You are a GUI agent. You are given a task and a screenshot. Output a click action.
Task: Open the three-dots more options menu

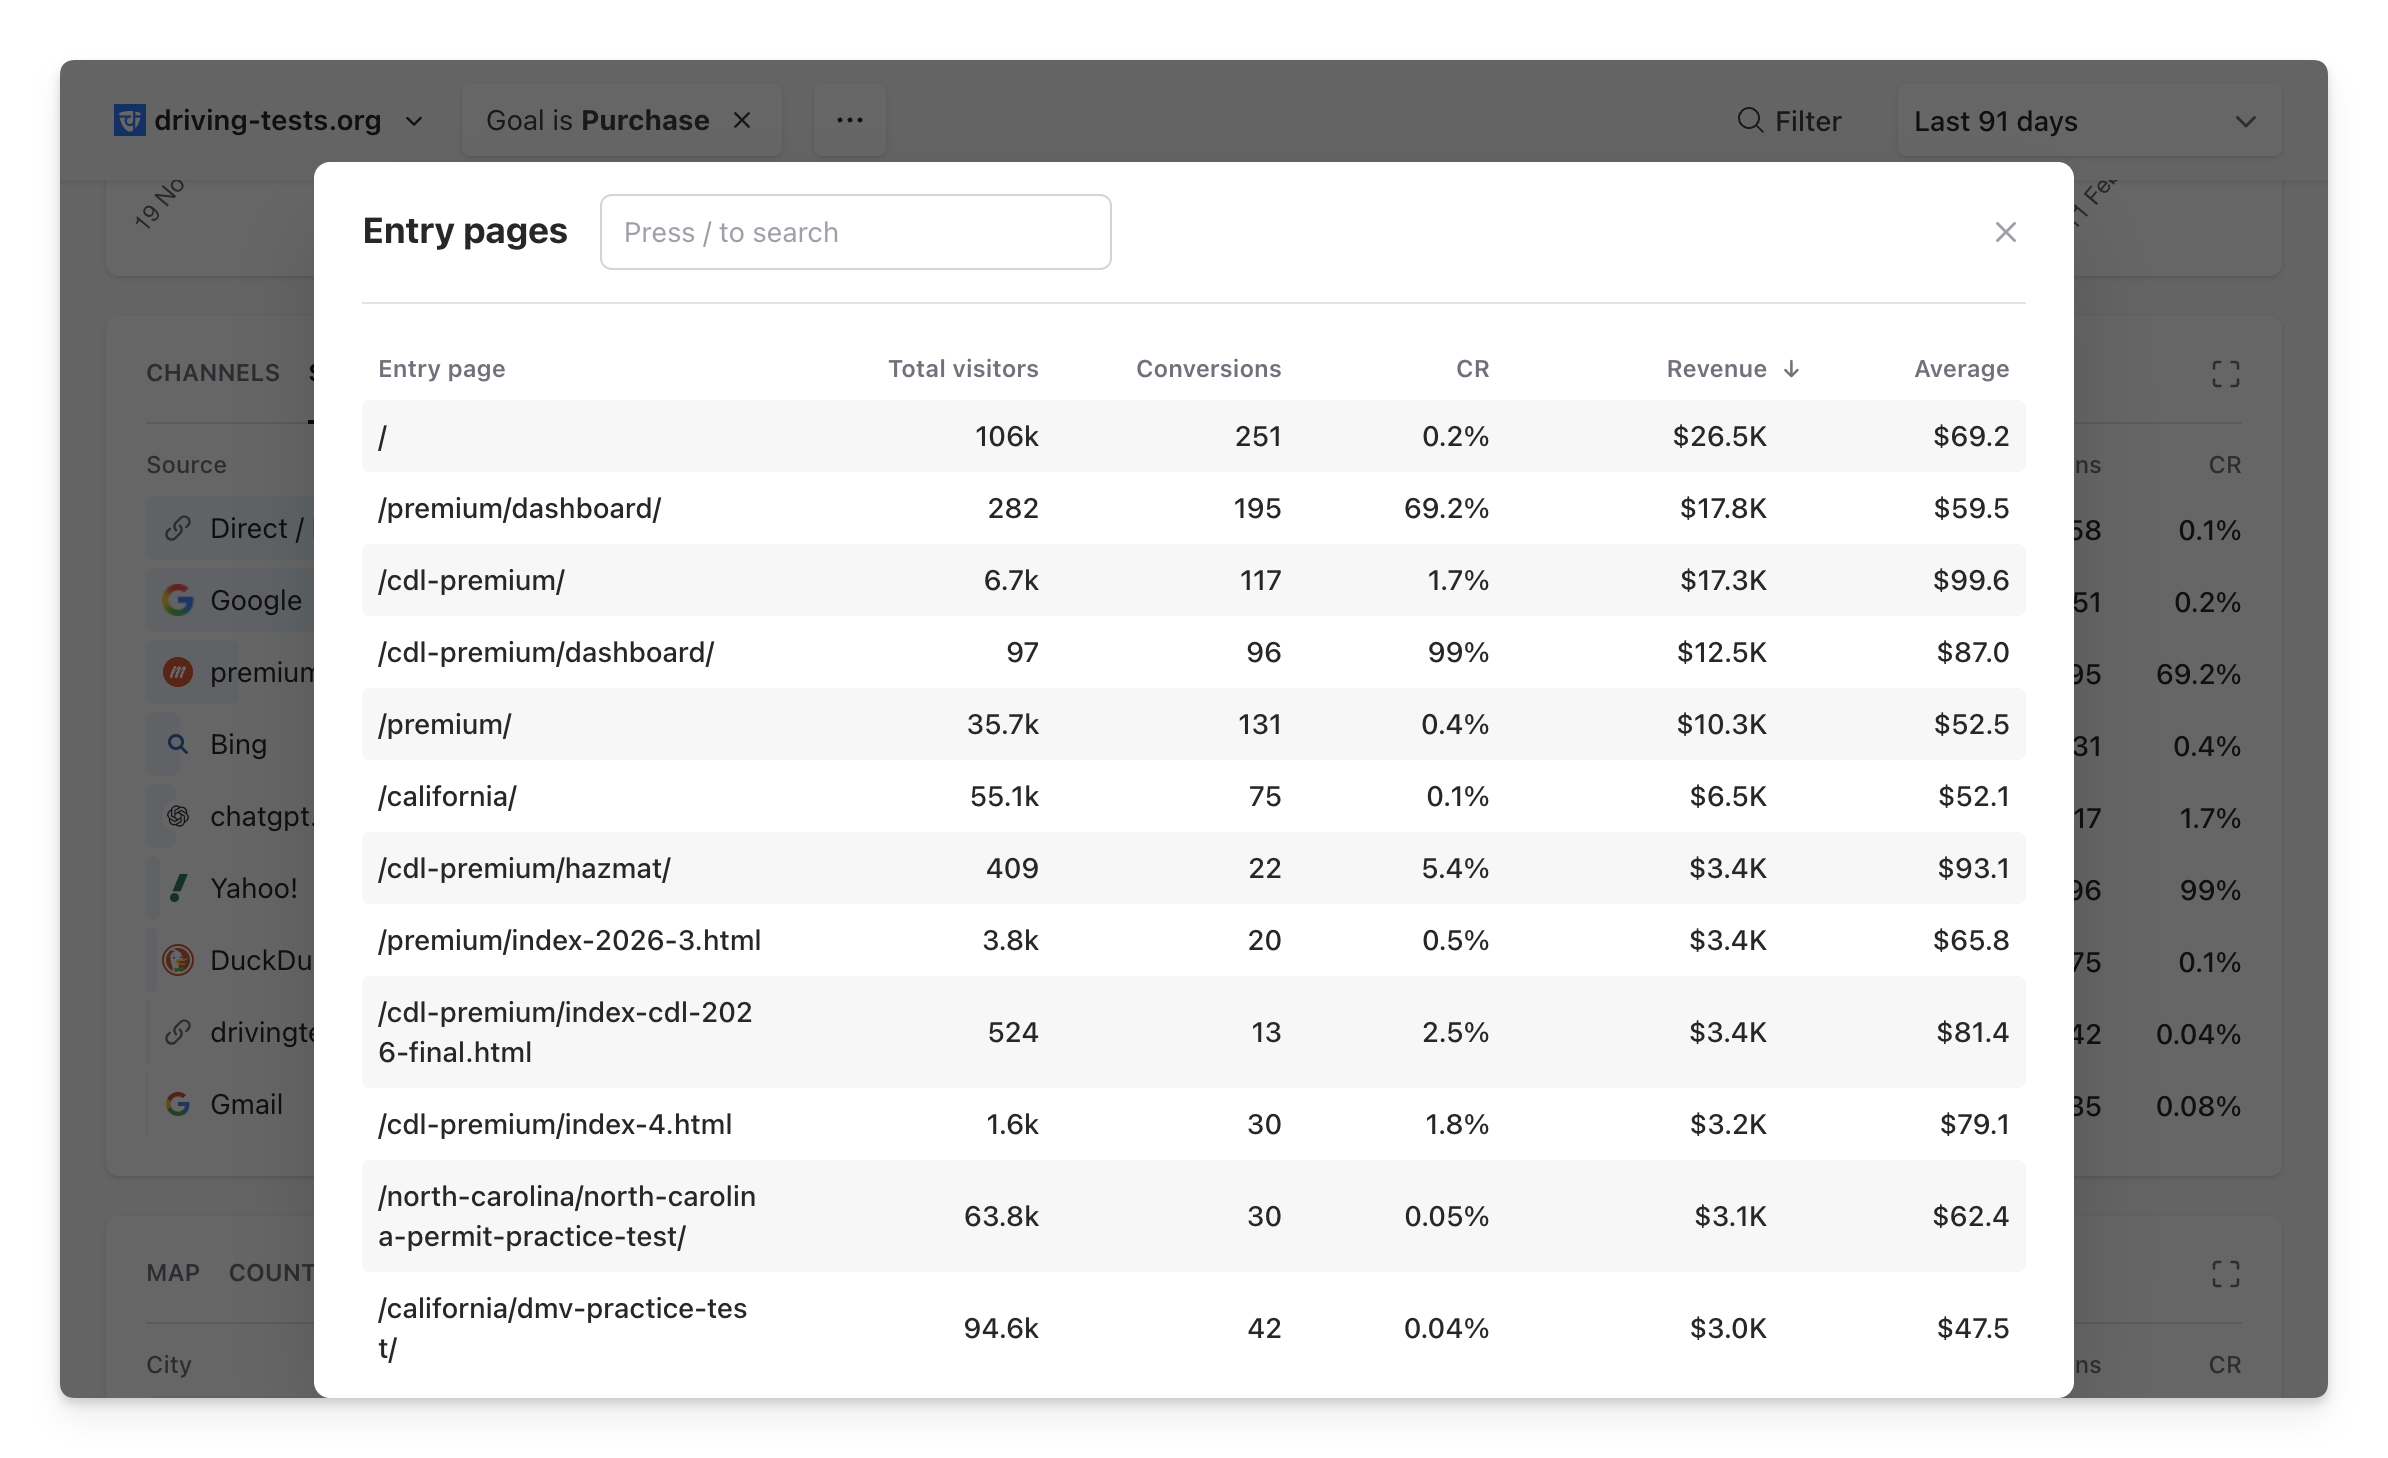[849, 120]
